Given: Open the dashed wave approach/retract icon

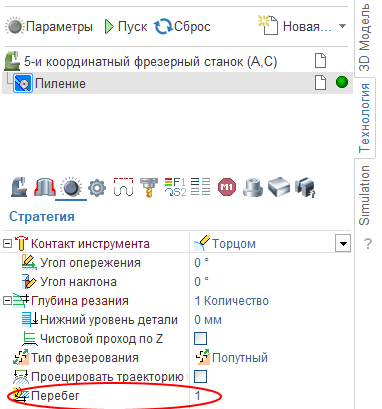Looking at the screenshot, I should click(123, 187).
